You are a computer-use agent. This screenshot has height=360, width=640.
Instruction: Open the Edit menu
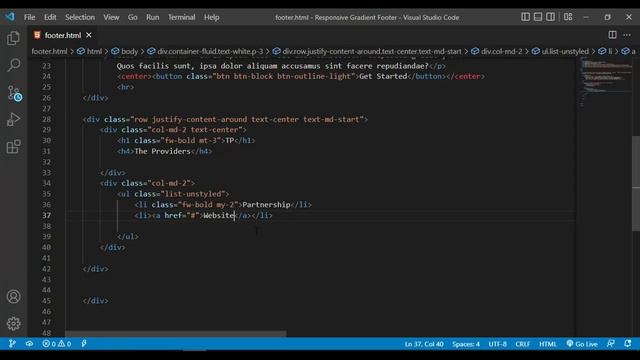point(50,17)
